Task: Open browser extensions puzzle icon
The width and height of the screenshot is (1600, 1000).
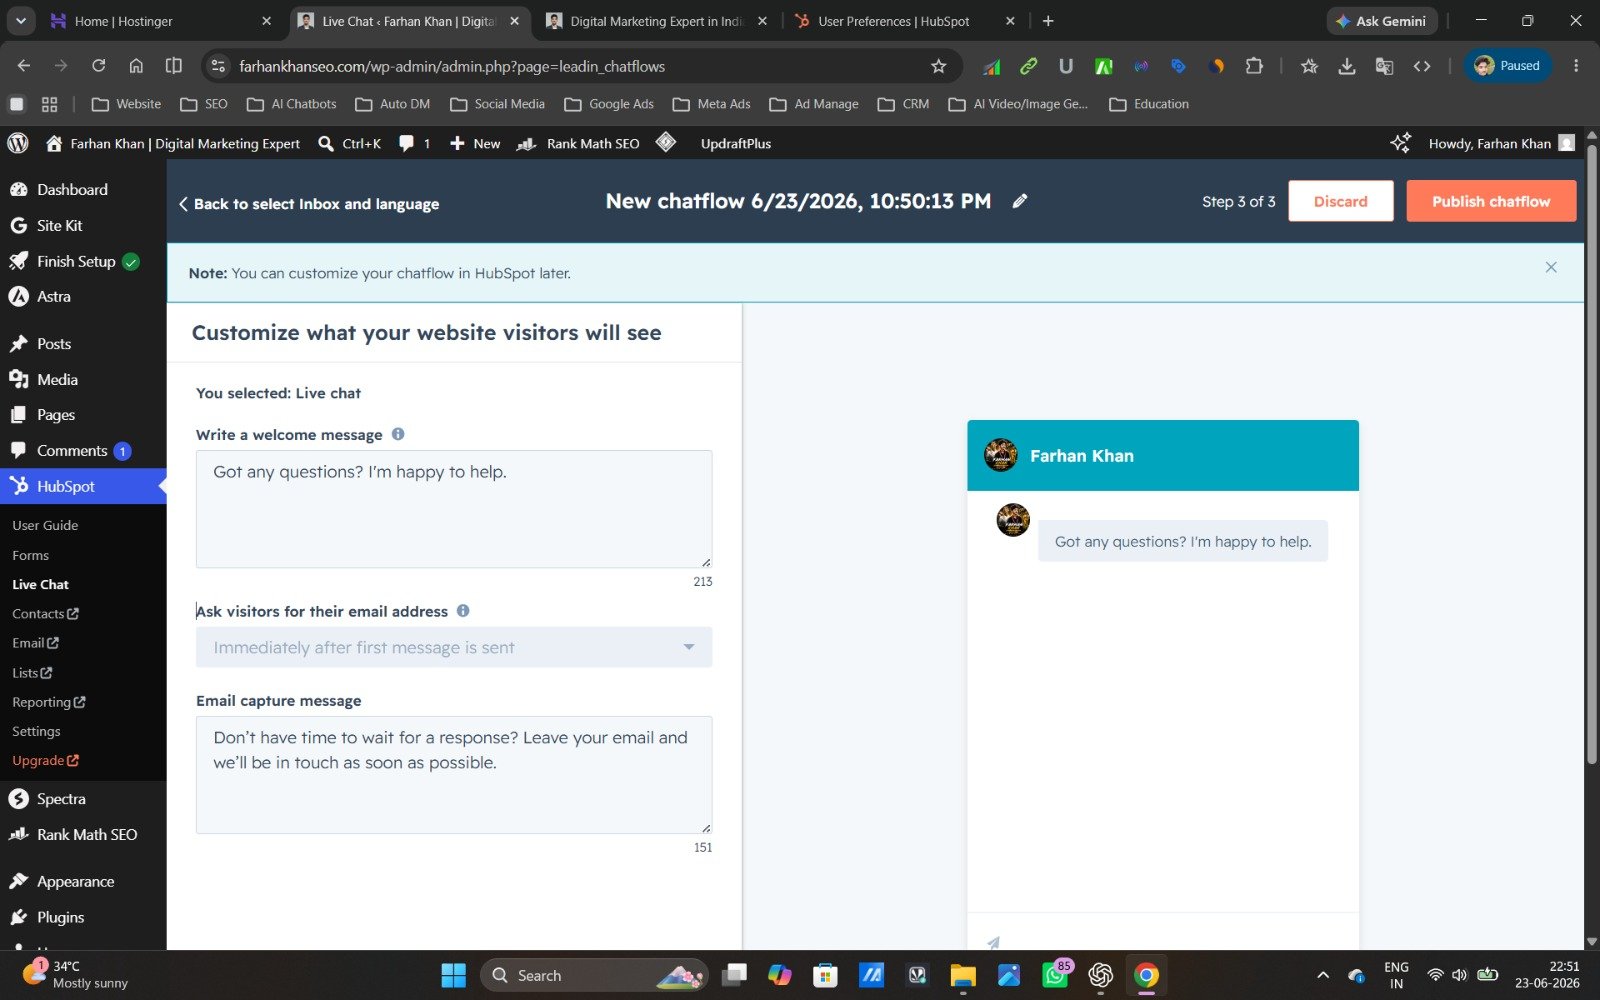Action: pyautogui.click(x=1254, y=66)
